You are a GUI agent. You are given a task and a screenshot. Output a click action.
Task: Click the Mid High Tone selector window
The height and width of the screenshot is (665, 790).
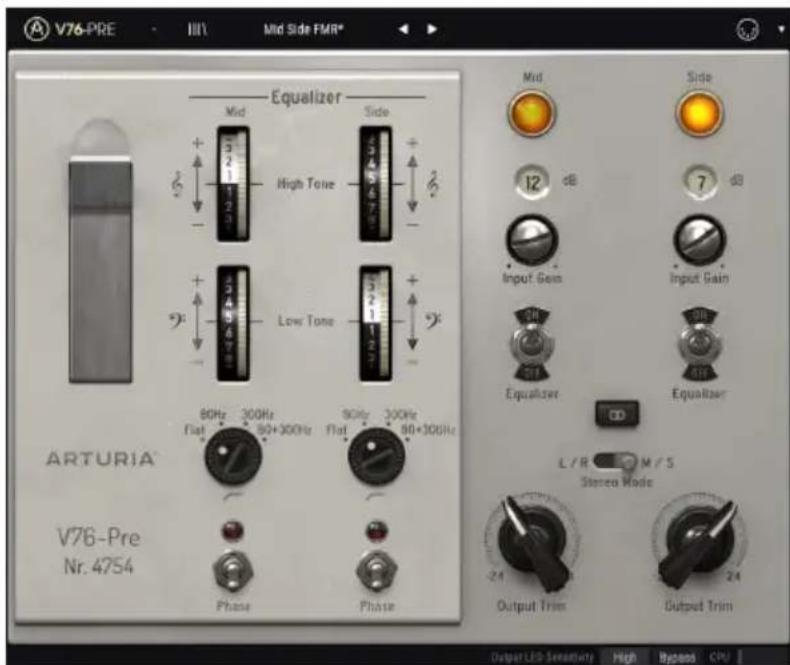click(x=233, y=184)
